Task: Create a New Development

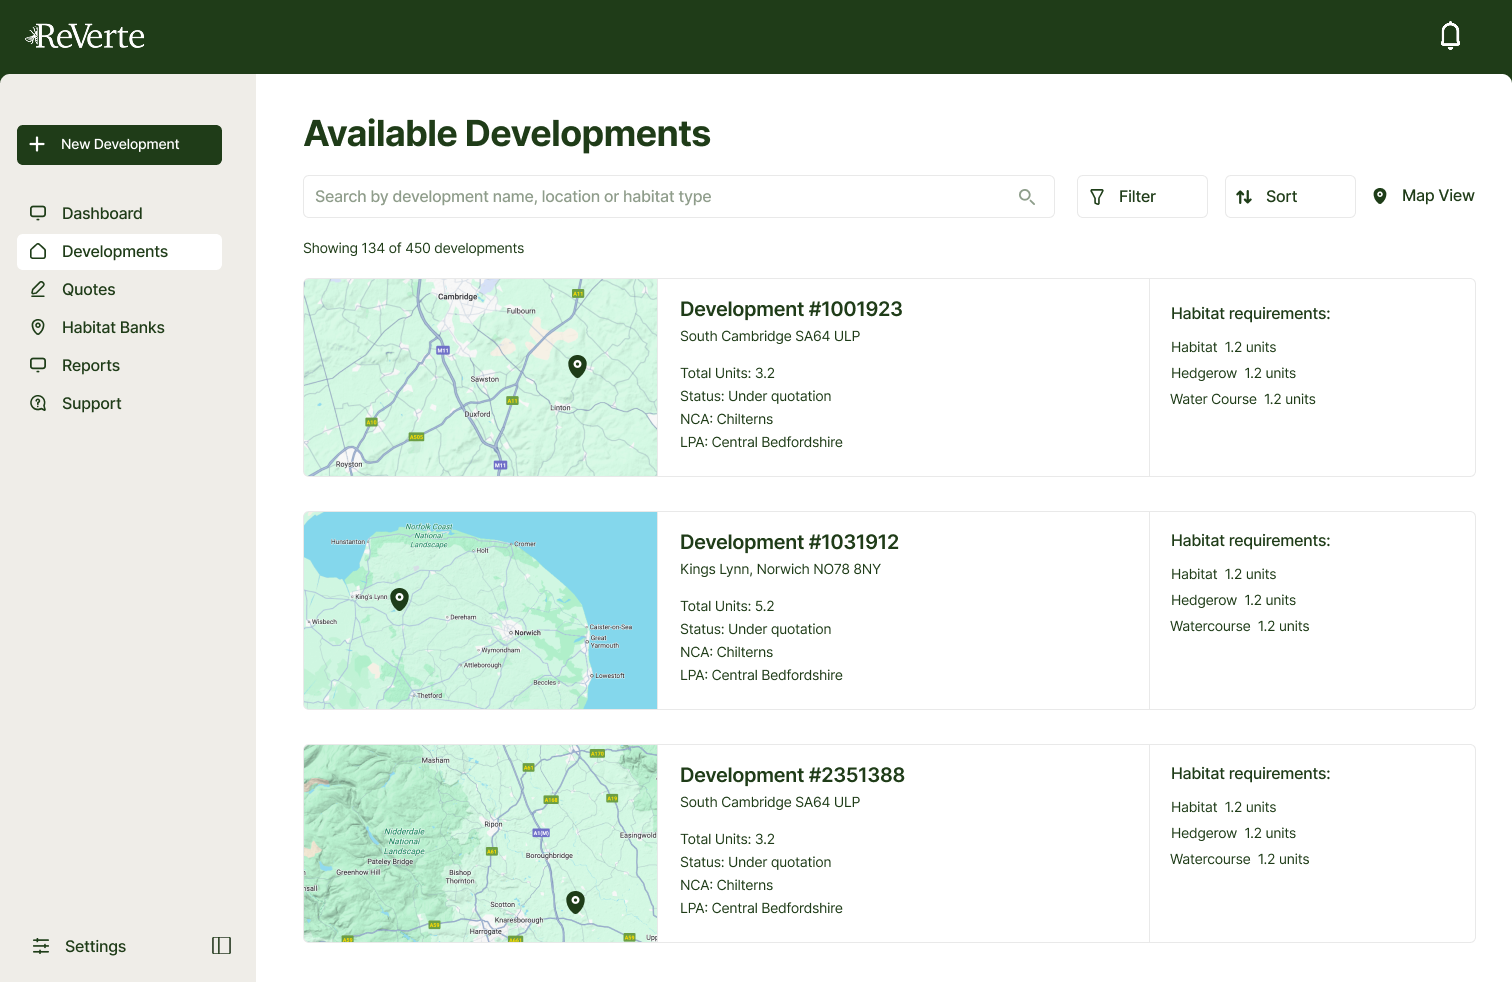Action: tap(119, 145)
